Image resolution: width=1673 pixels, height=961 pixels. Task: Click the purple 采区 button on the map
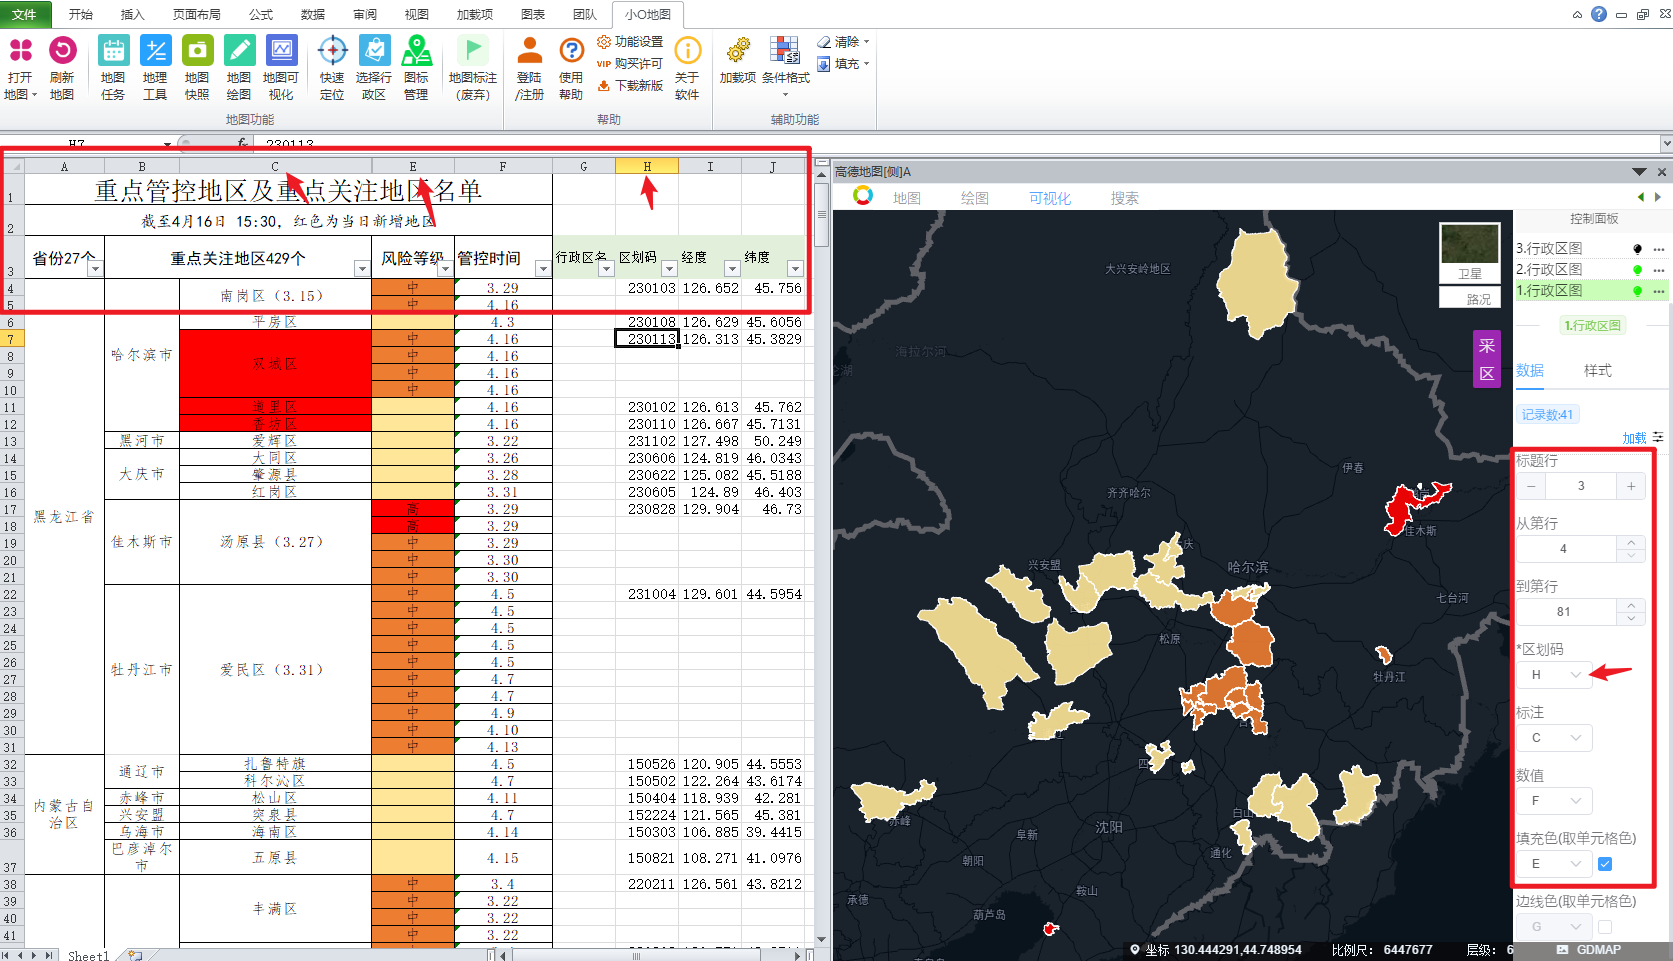point(1486,359)
